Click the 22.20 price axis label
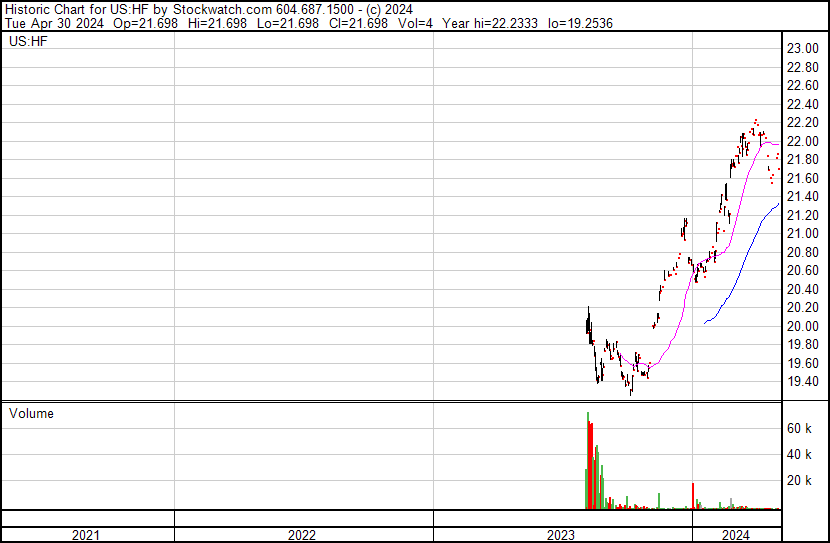Screen dimensions: 830x543 [802, 123]
